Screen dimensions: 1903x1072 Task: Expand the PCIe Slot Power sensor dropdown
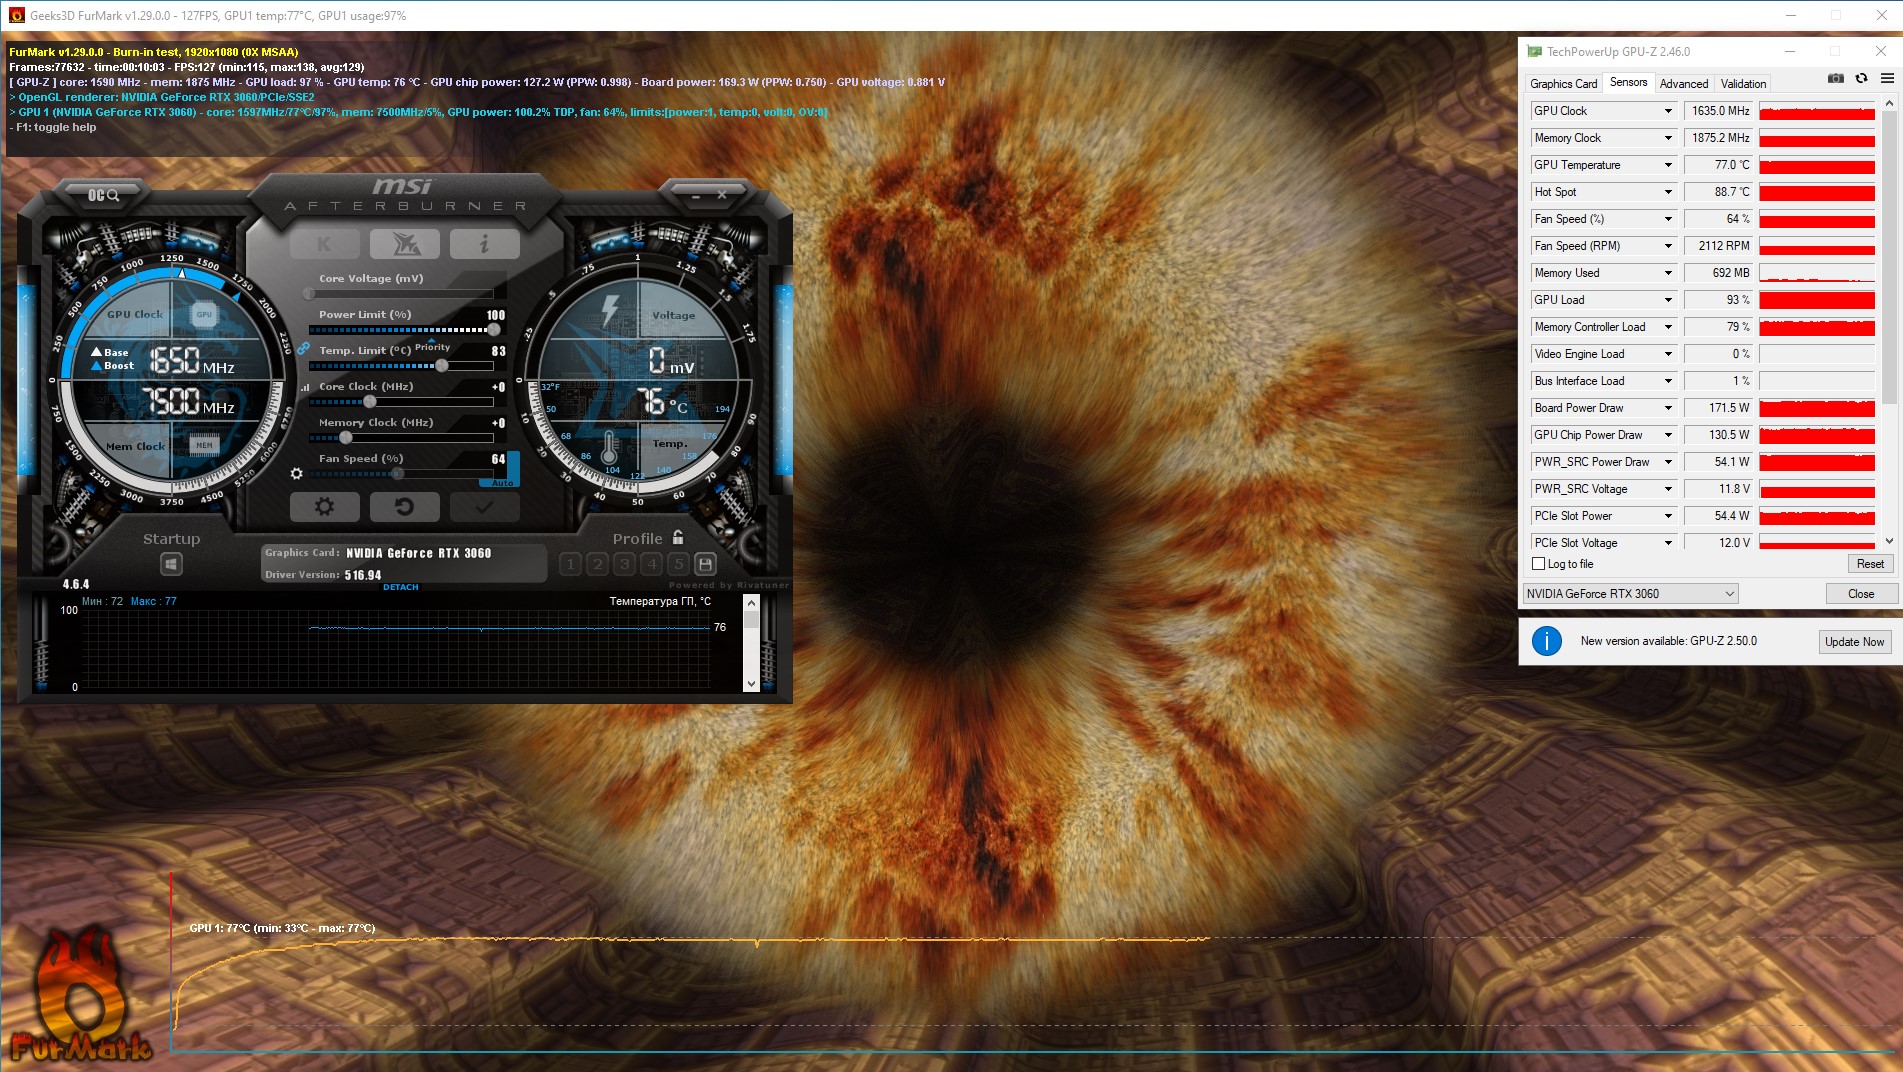tap(1667, 516)
